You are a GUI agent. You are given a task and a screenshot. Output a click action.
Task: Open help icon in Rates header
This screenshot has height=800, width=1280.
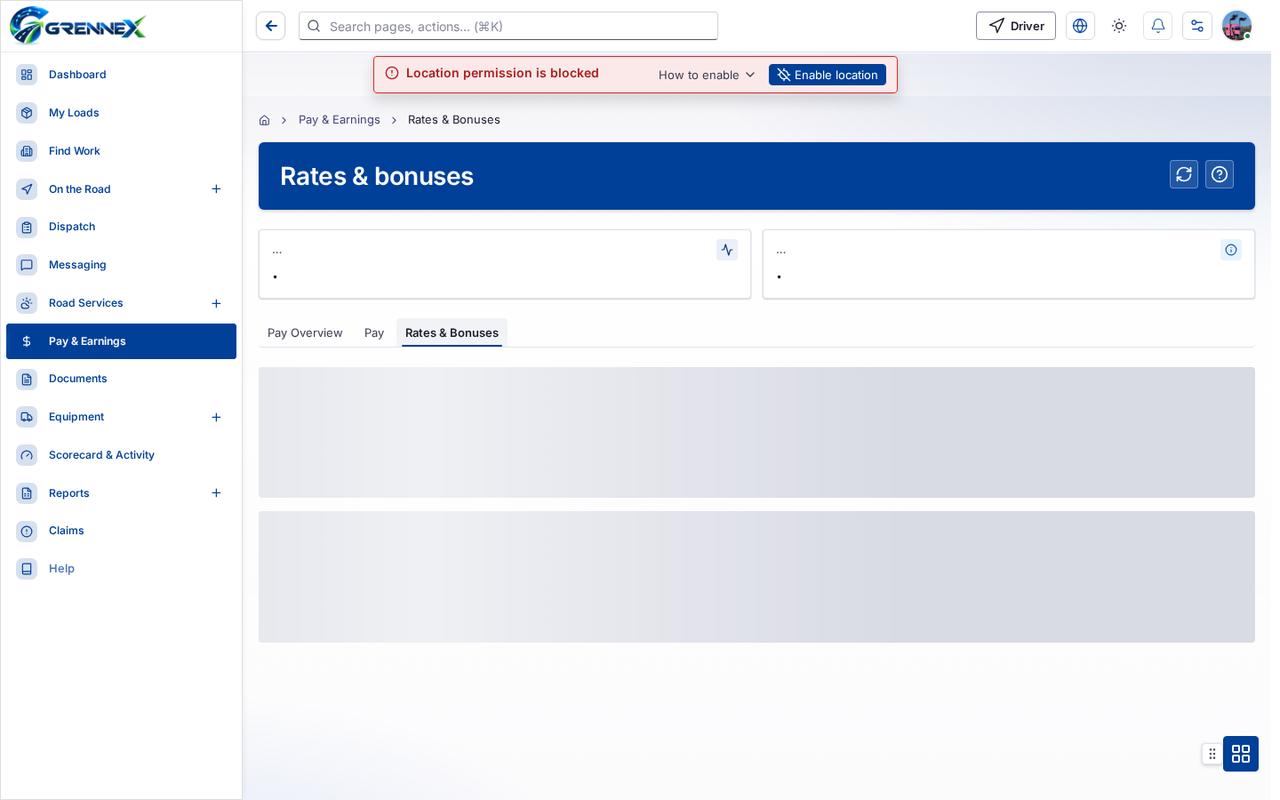(x=1219, y=174)
